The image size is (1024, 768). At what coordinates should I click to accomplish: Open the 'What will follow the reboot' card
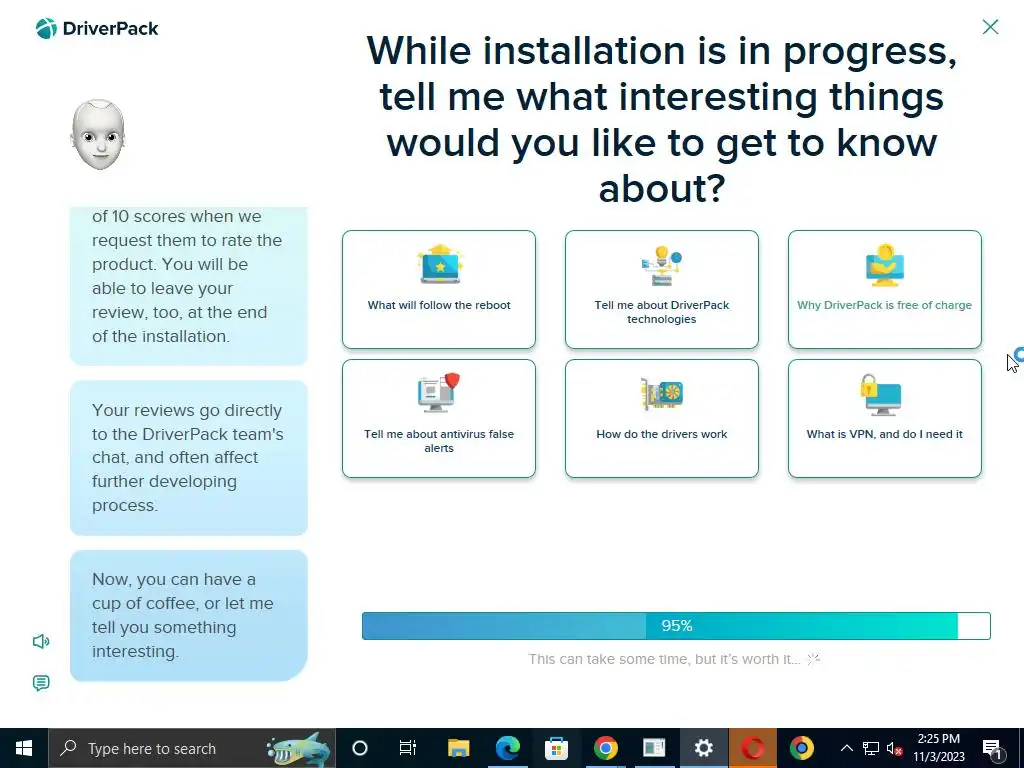click(439, 289)
